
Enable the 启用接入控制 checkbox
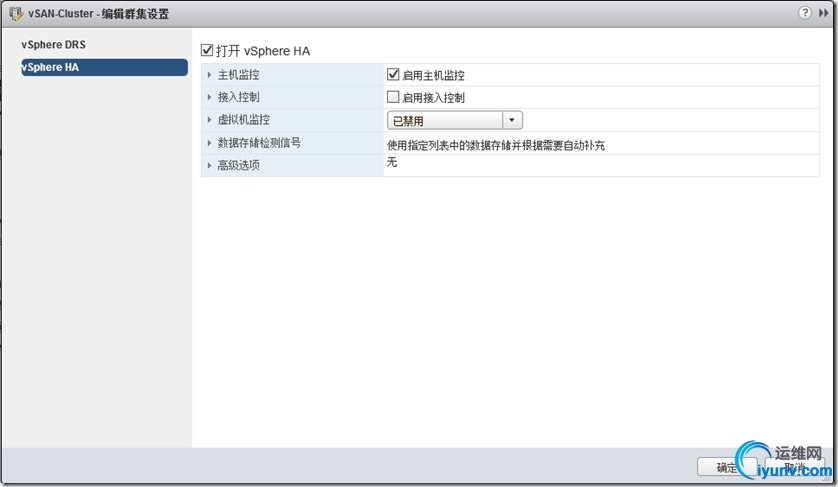(x=393, y=97)
